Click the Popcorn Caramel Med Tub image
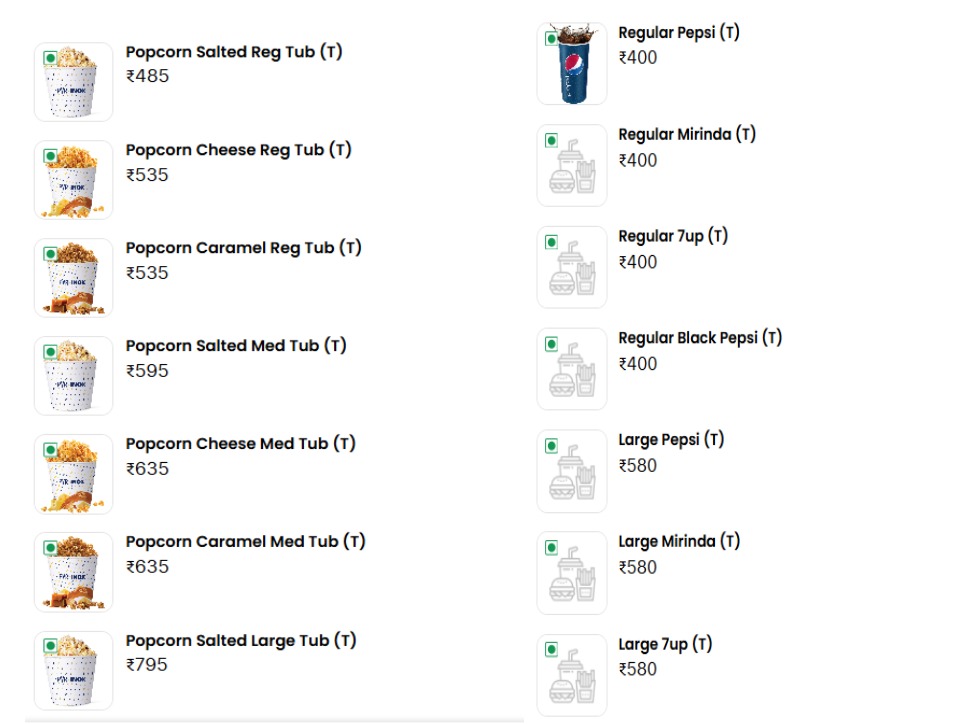Image resolution: width=969 pixels, height=724 pixels. (x=73, y=572)
